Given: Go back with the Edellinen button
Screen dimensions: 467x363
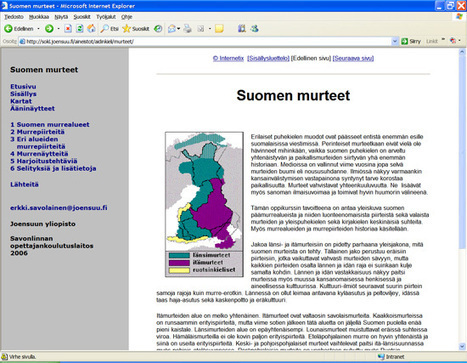Looking at the screenshot, I should (19, 29).
